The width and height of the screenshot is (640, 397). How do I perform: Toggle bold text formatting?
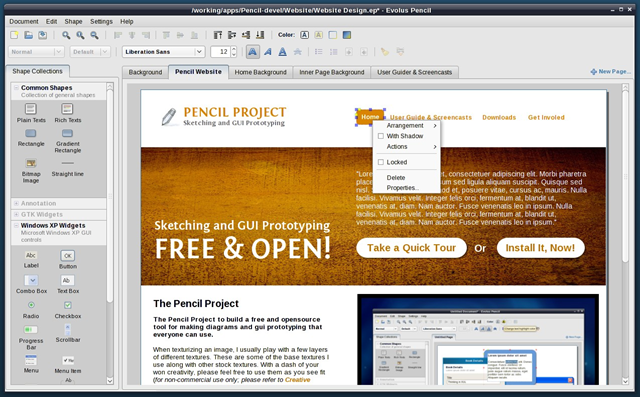(x=253, y=52)
